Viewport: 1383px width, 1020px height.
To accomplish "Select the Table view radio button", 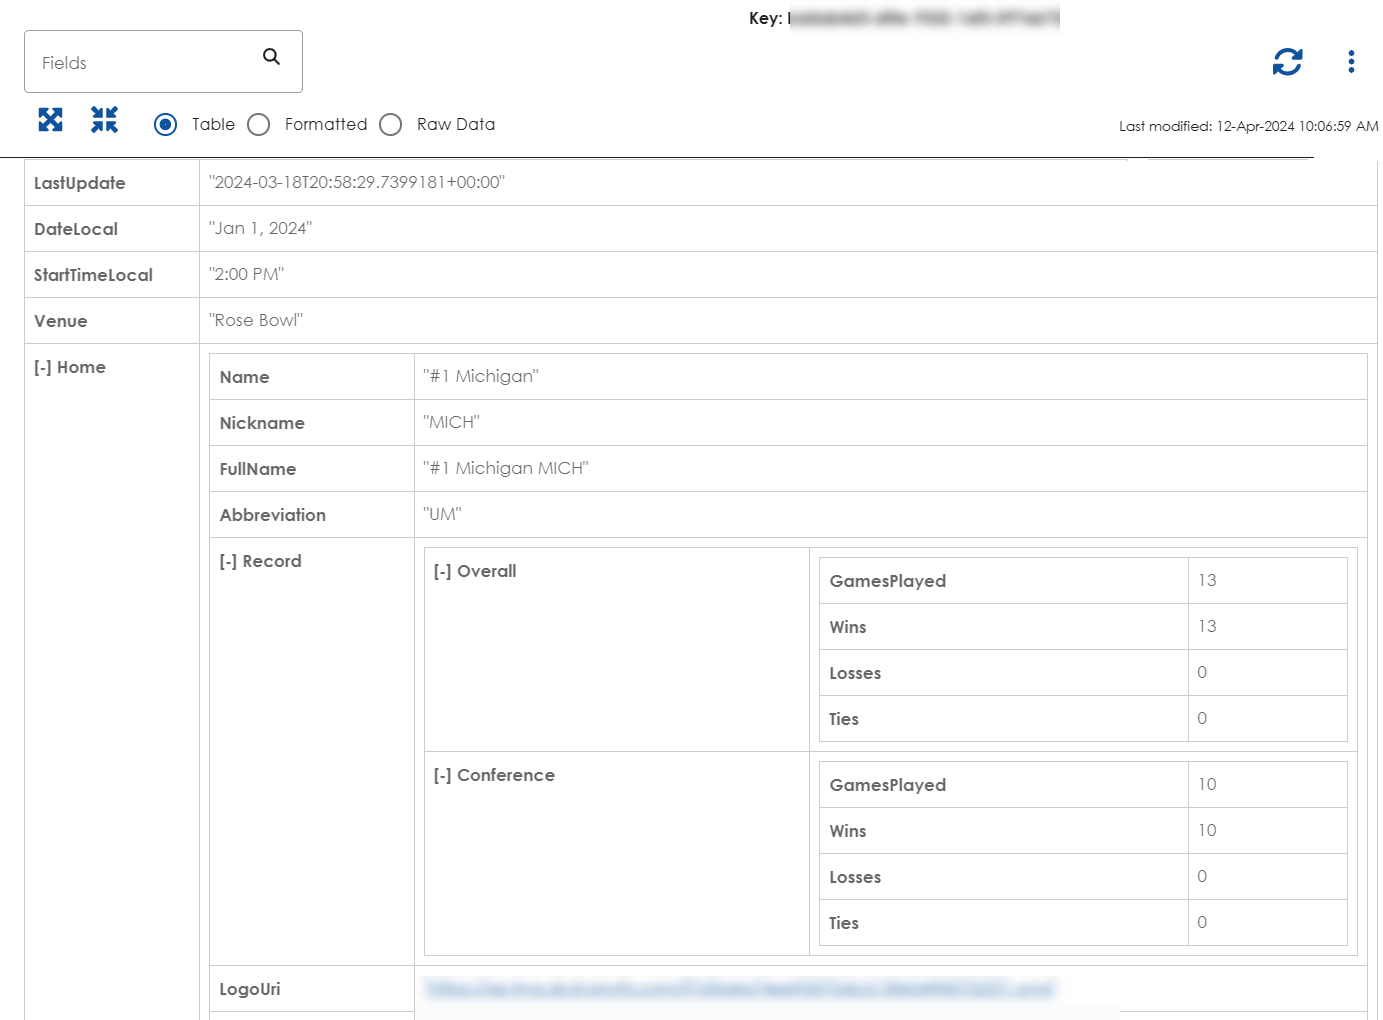I will click(166, 125).
